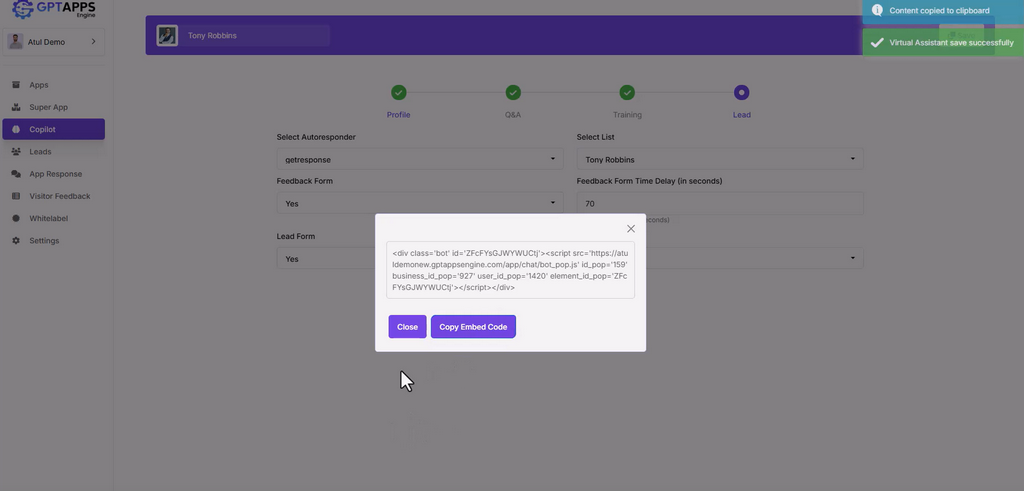Viewport: 1024px width, 491px height.
Task: Click the App Response chat icon
Action: pyautogui.click(x=16, y=174)
